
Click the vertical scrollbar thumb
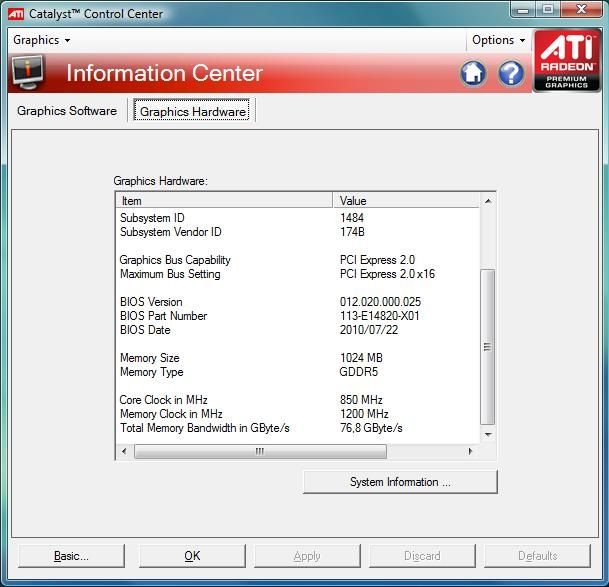[487, 347]
